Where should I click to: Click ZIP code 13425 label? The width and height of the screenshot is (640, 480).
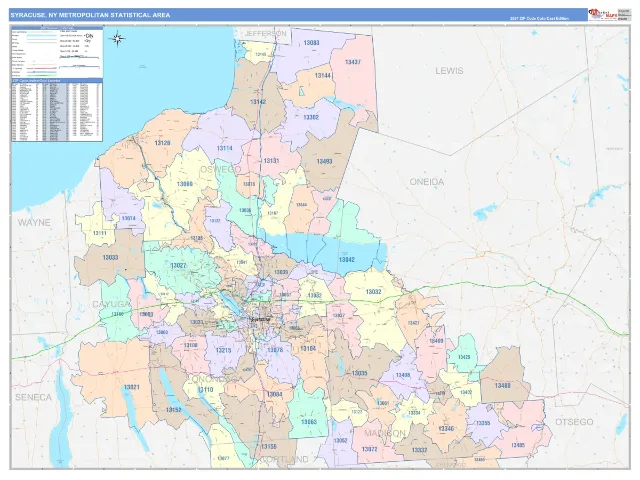[464, 357]
